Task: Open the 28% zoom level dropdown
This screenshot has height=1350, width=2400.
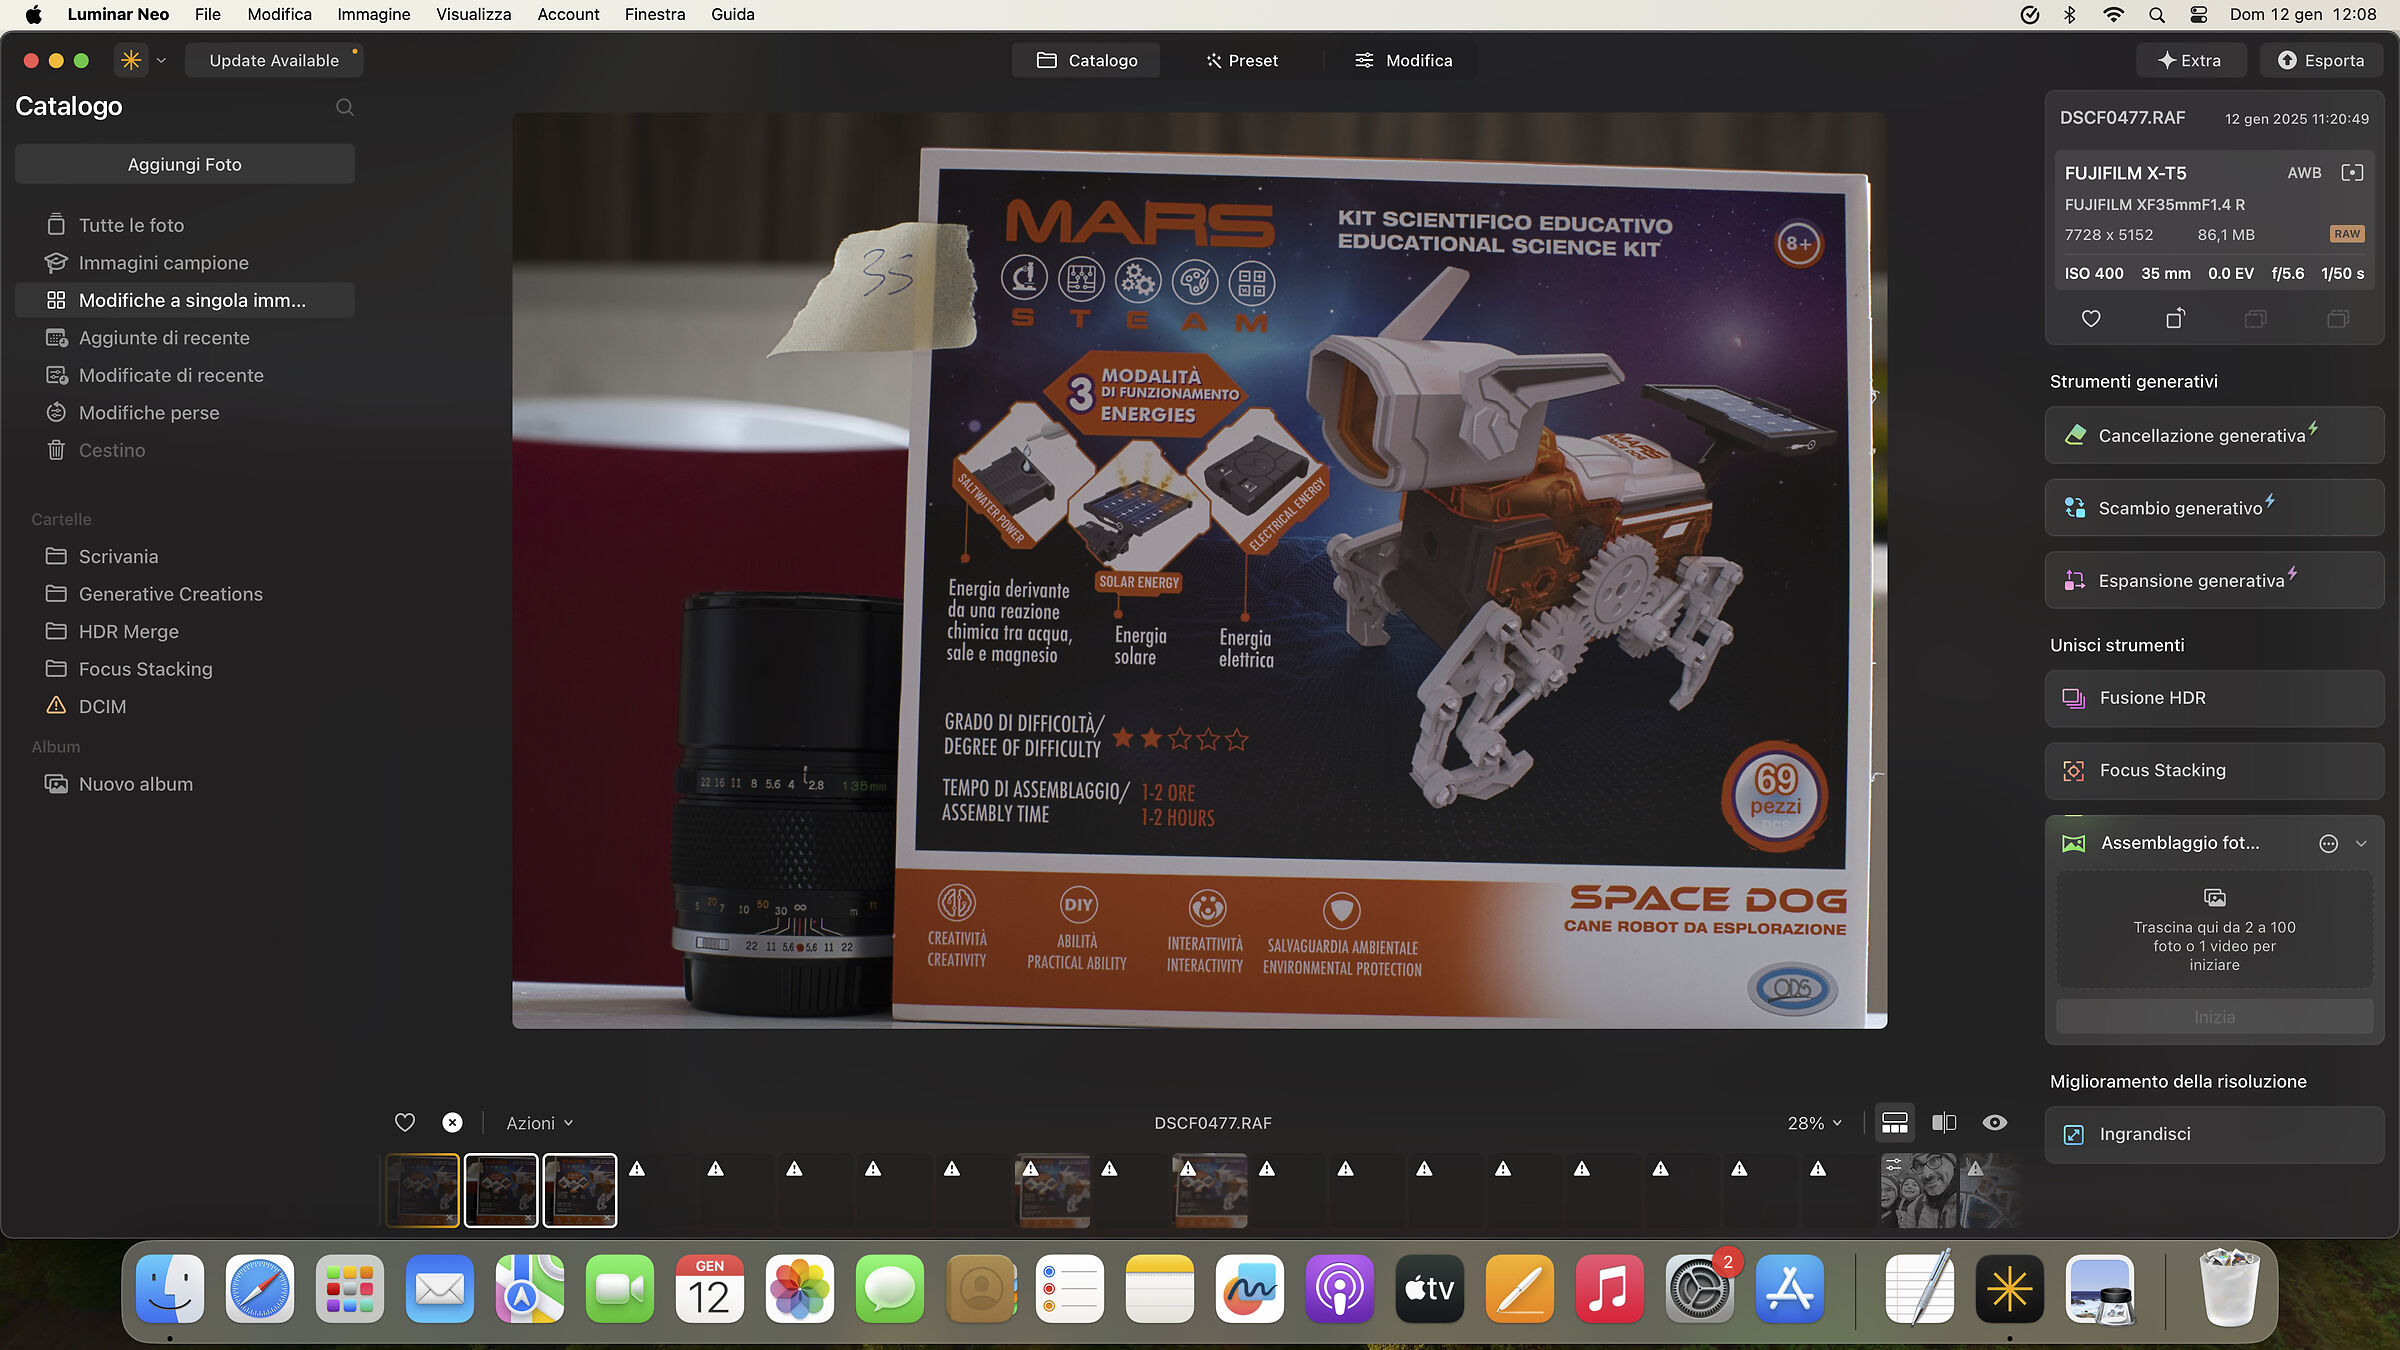Action: tap(1814, 1123)
